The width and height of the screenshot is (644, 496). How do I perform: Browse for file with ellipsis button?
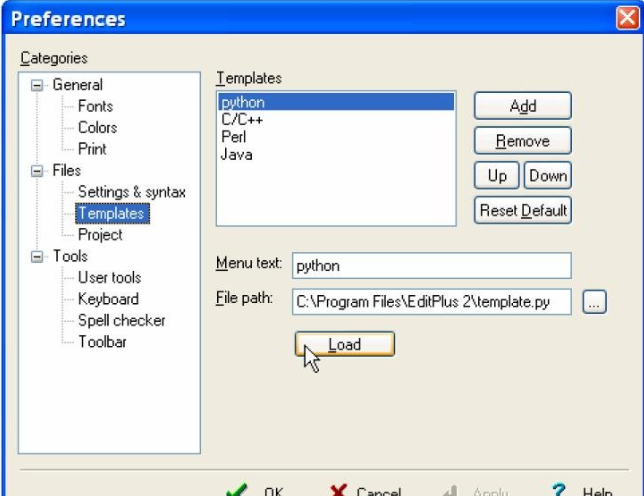tap(594, 302)
